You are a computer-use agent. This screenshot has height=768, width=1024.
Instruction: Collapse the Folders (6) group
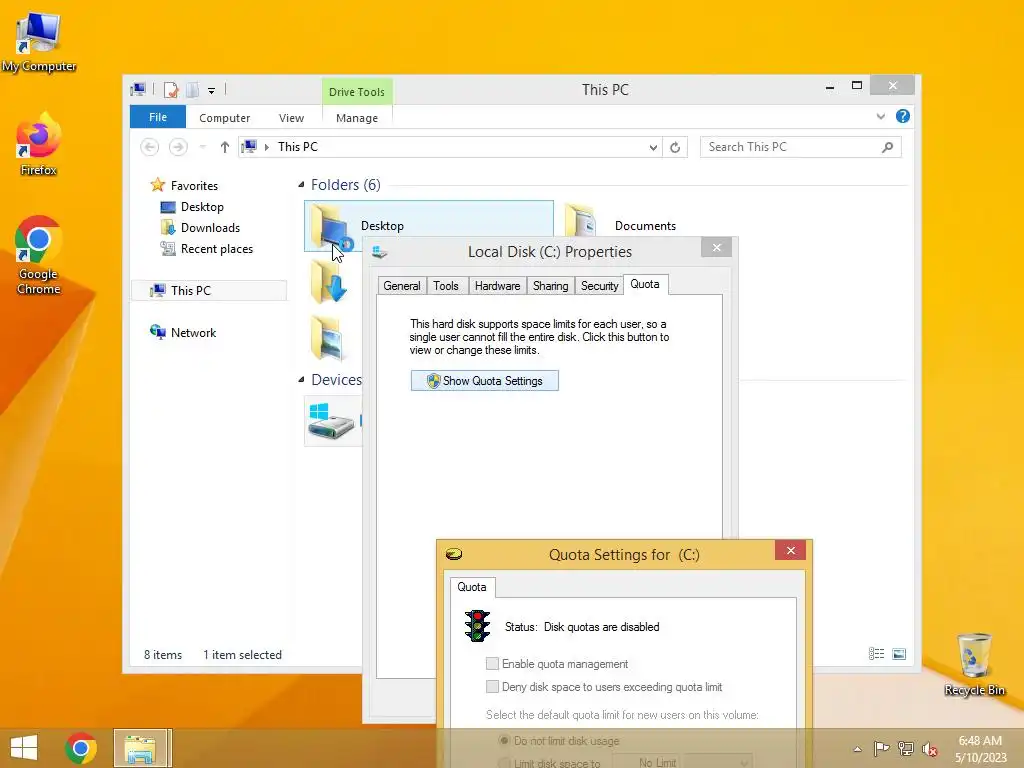[301, 185]
